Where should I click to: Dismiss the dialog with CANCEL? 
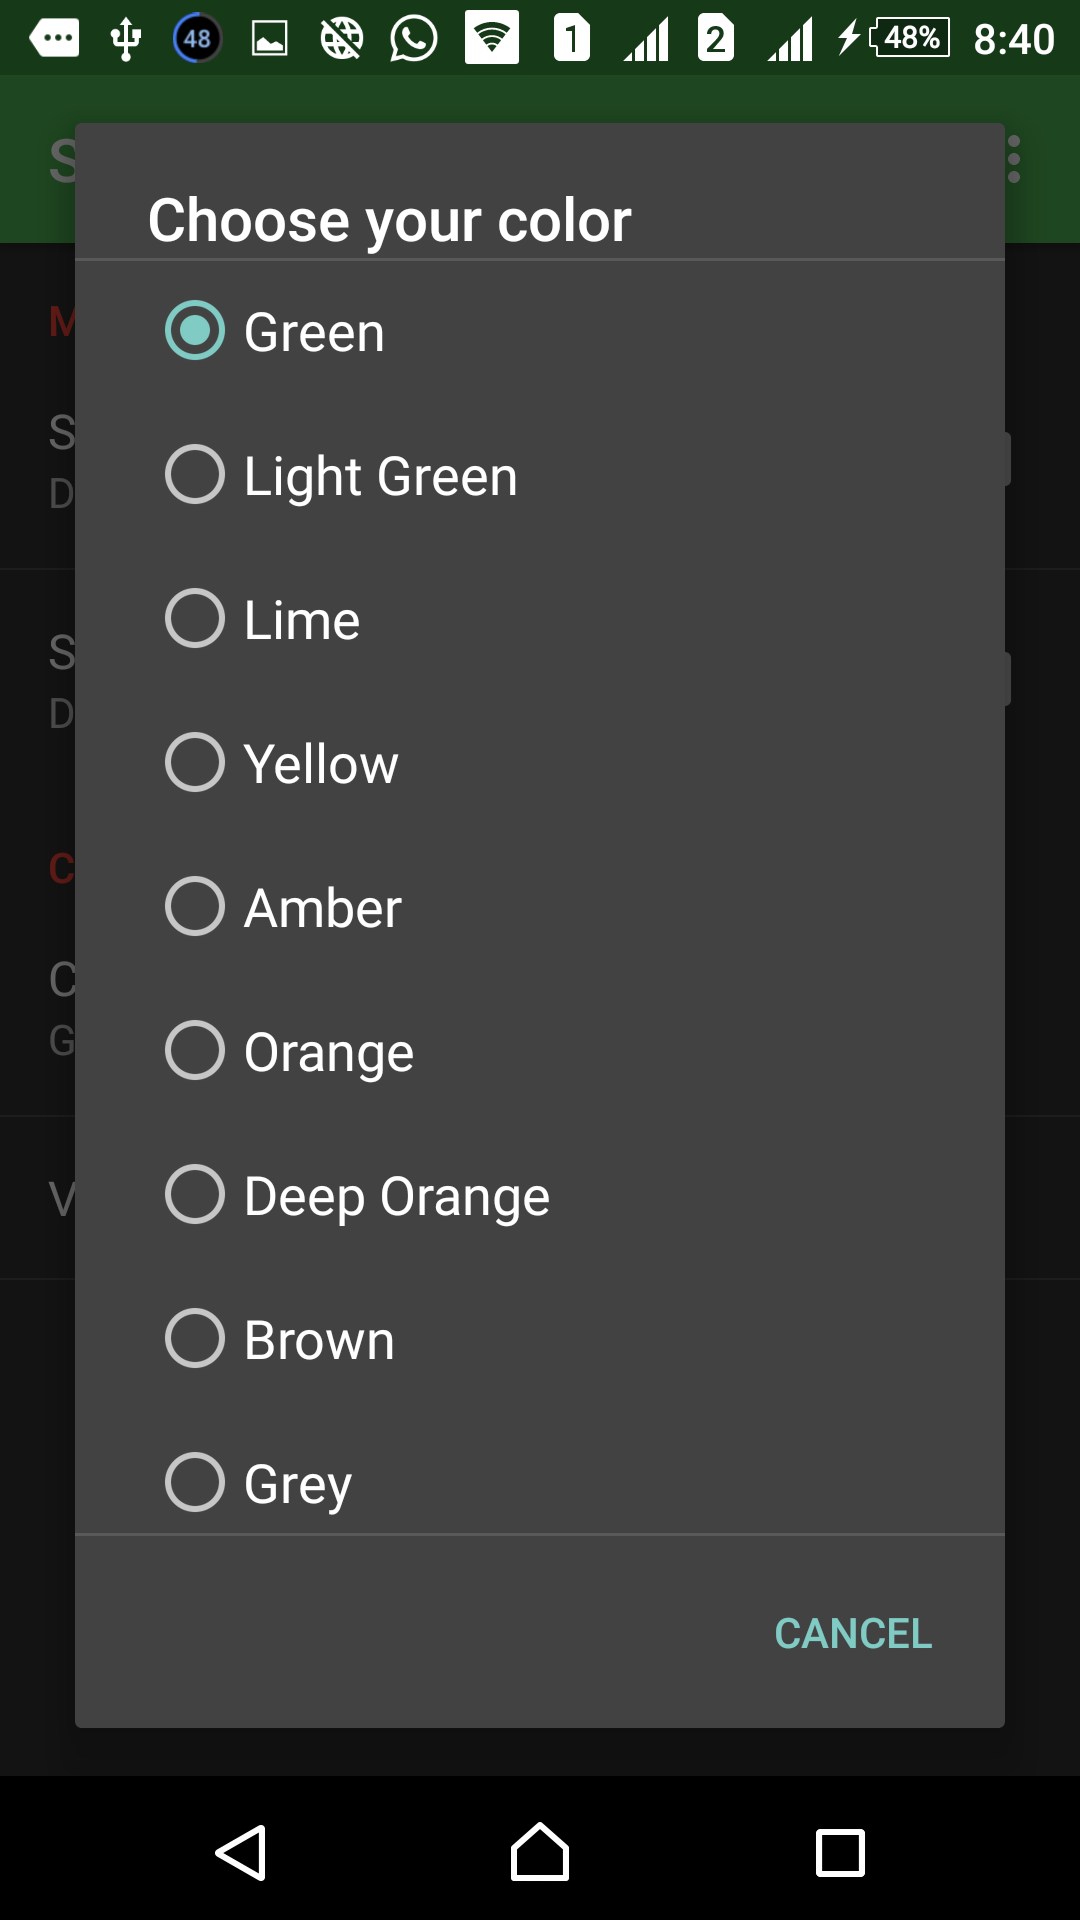coord(853,1634)
